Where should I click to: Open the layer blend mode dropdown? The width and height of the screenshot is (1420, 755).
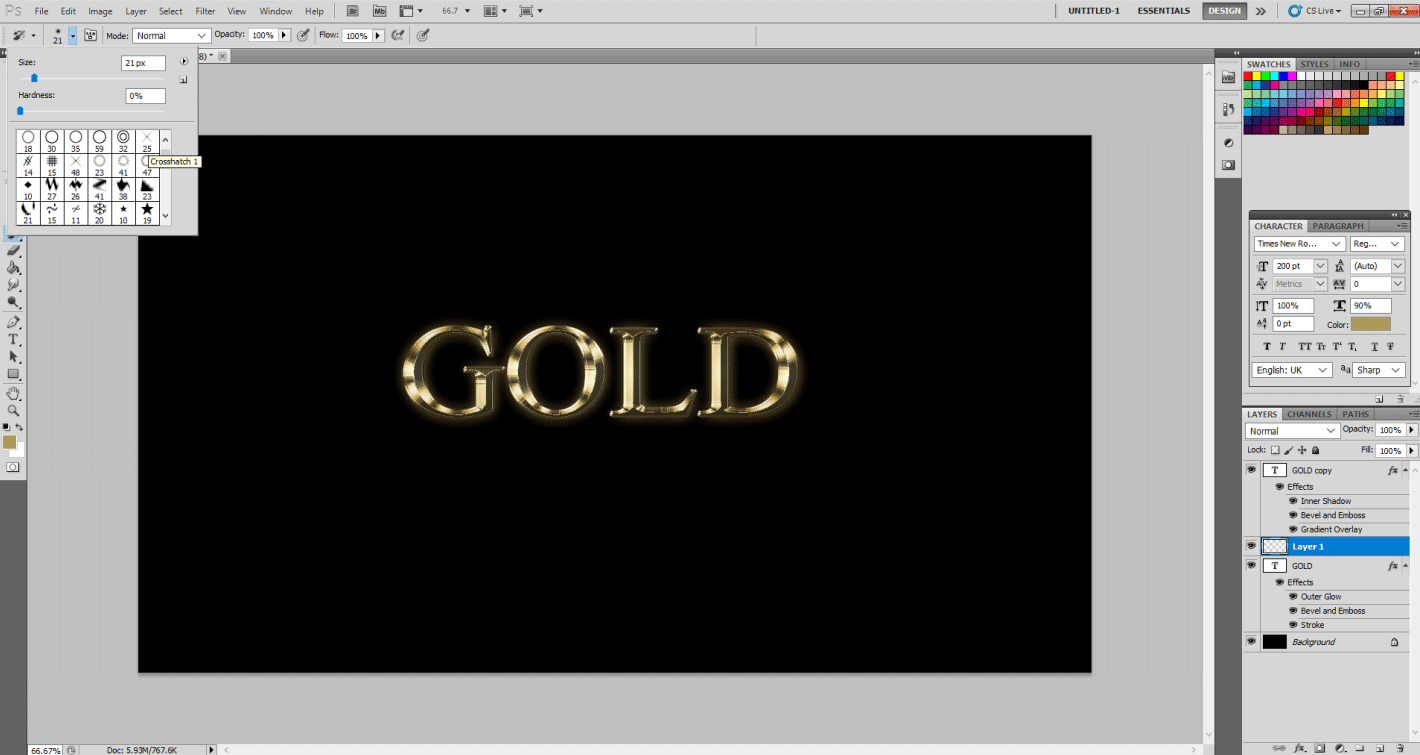1290,429
